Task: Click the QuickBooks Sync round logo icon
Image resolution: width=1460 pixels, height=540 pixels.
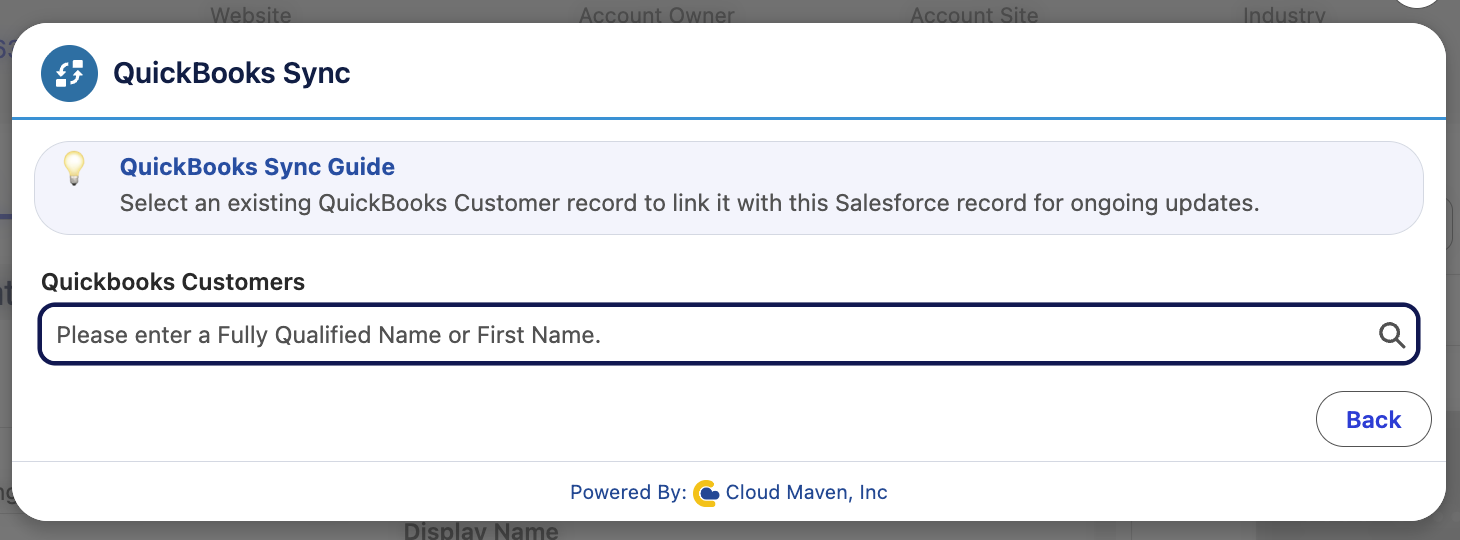Action: click(69, 73)
